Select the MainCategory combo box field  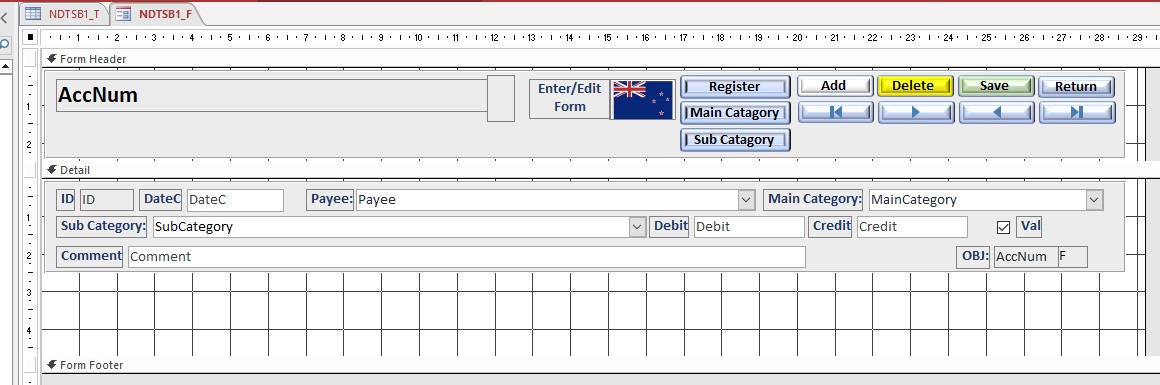click(x=986, y=200)
